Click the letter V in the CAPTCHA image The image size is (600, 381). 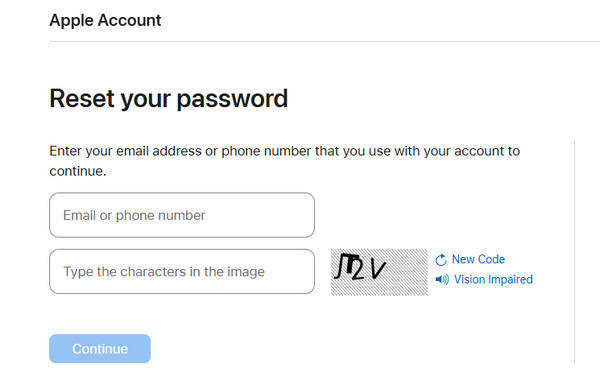(x=378, y=269)
